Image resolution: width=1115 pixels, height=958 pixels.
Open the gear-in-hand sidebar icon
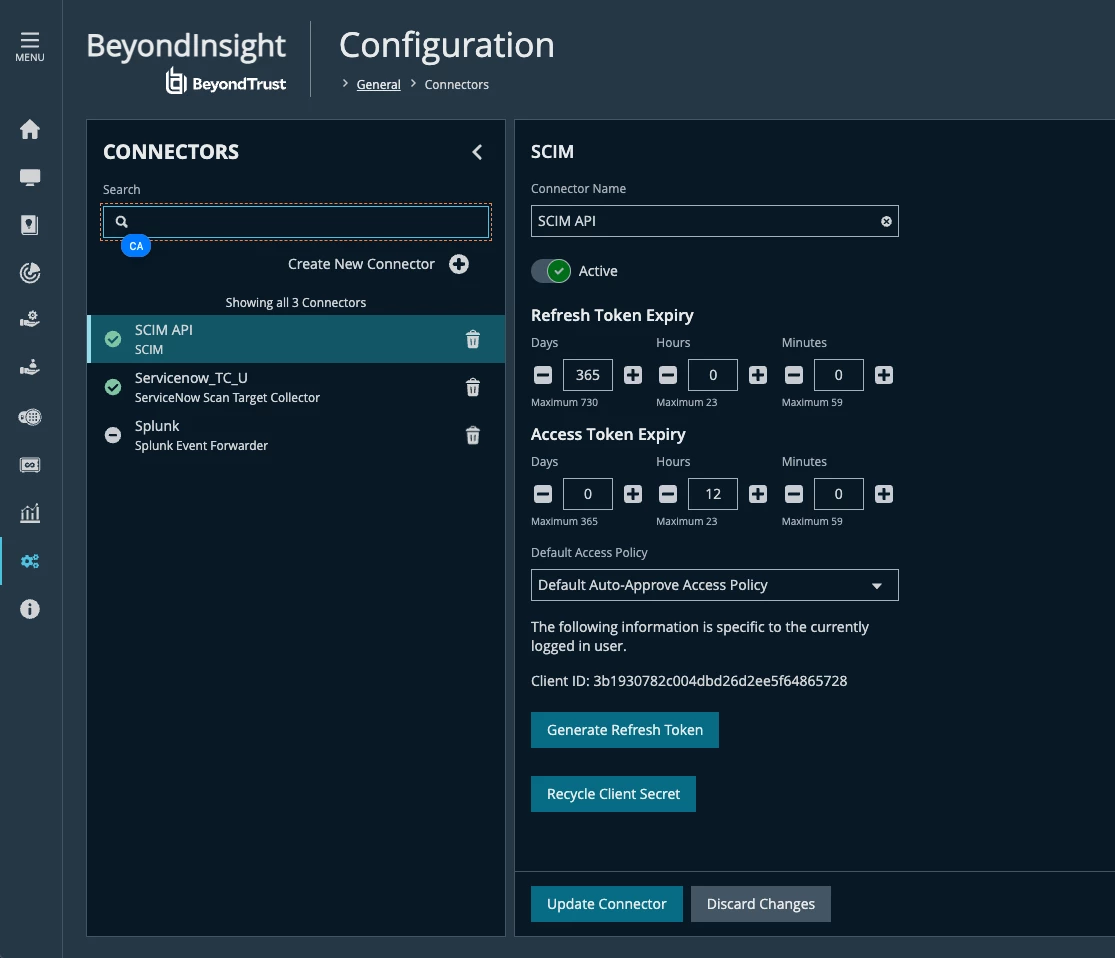[x=30, y=320]
